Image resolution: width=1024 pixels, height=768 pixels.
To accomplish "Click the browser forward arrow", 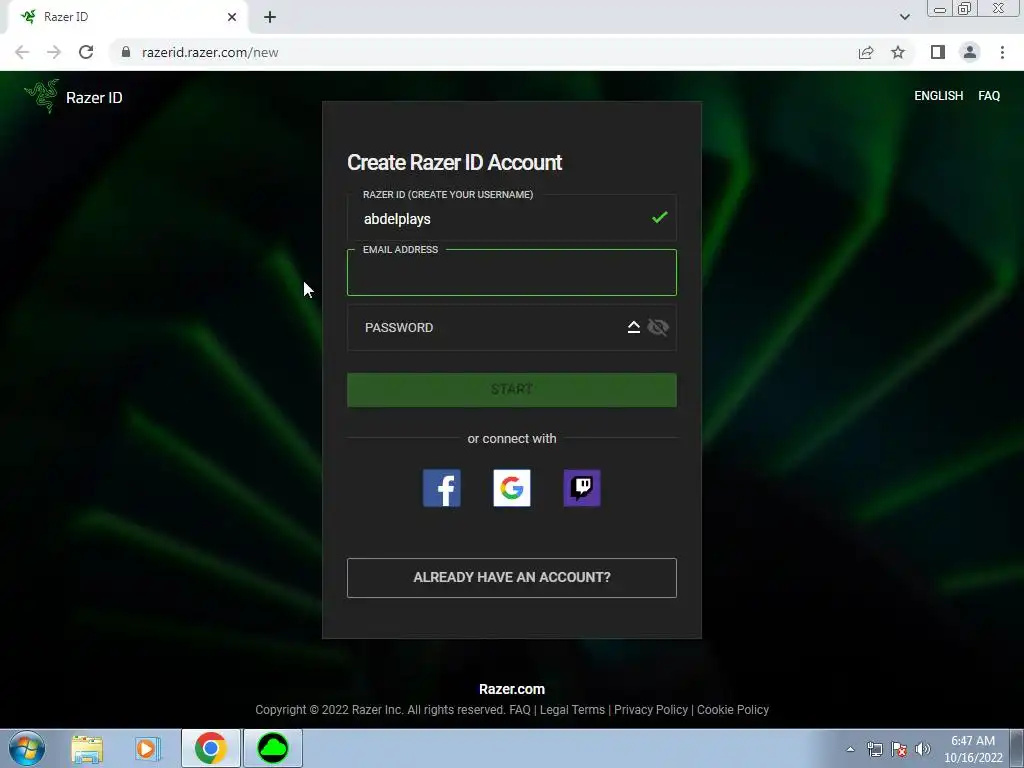I will [x=54, y=52].
